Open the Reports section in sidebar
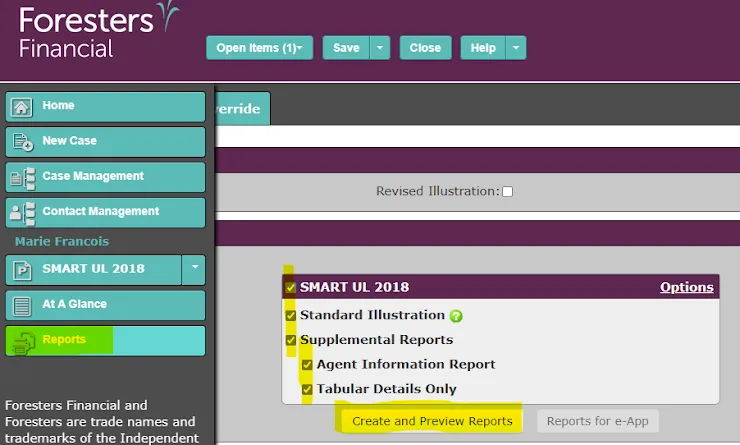The height and width of the screenshot is (445, 740). [x=105, y=341]
